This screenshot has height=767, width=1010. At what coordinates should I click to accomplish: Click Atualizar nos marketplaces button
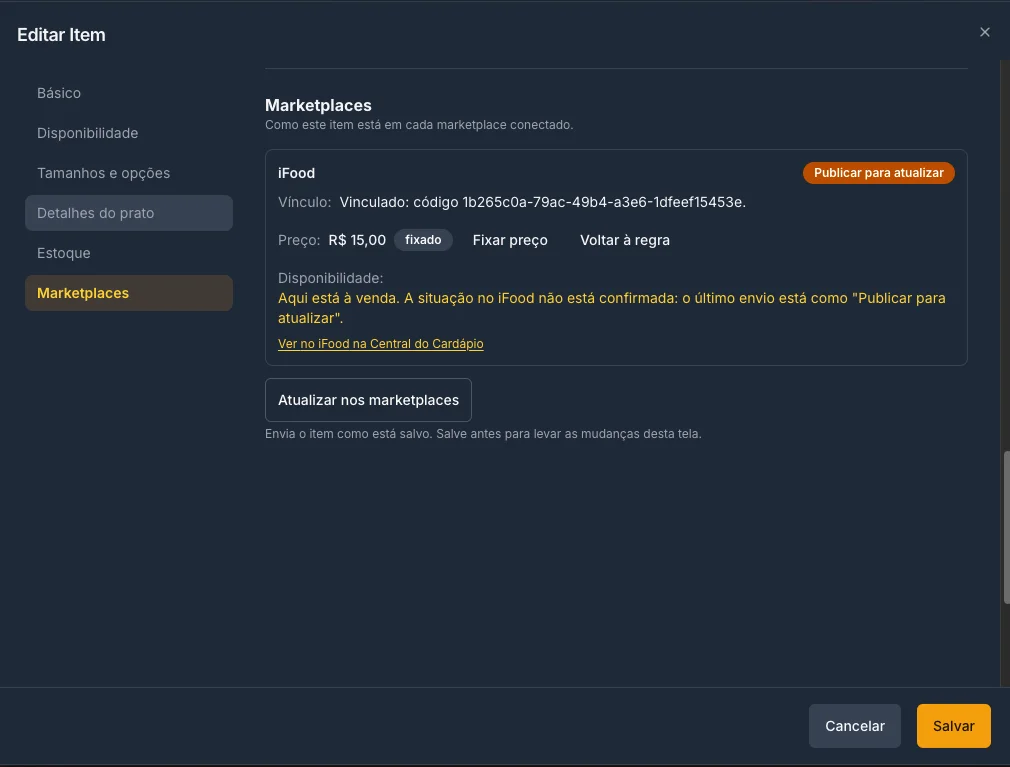368,400
